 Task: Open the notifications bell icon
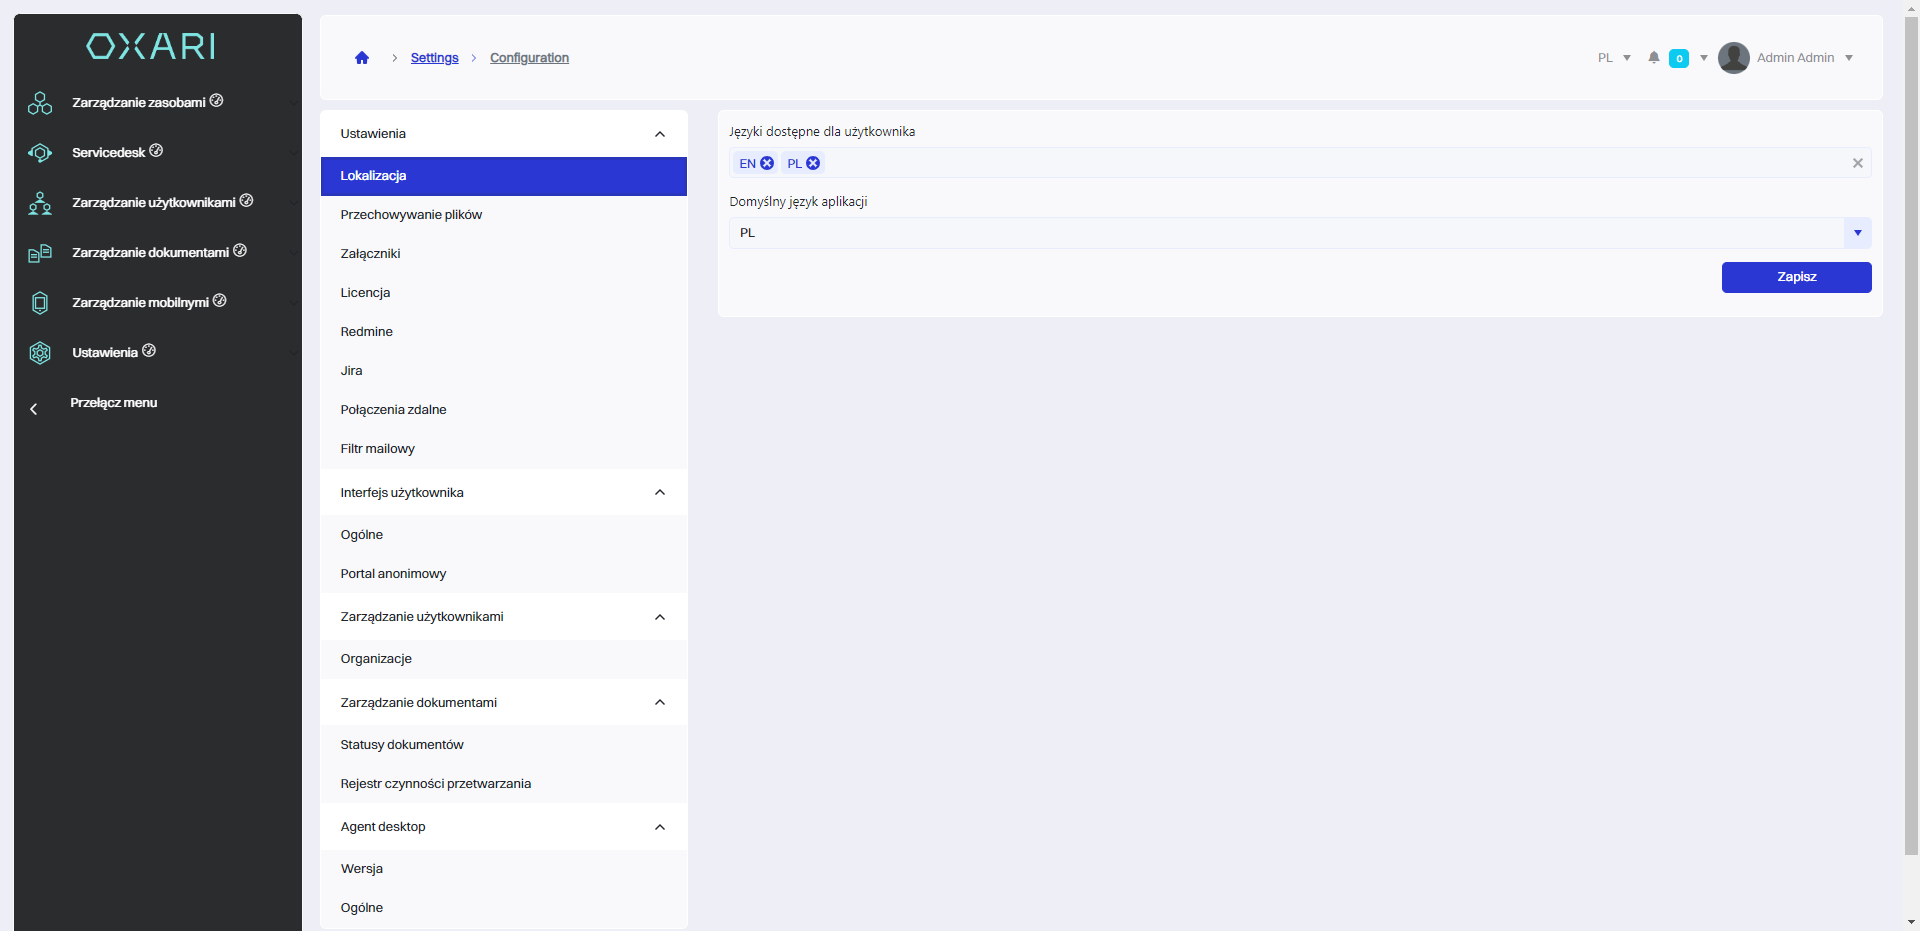pyautogui.click(x=1654, y=58)
